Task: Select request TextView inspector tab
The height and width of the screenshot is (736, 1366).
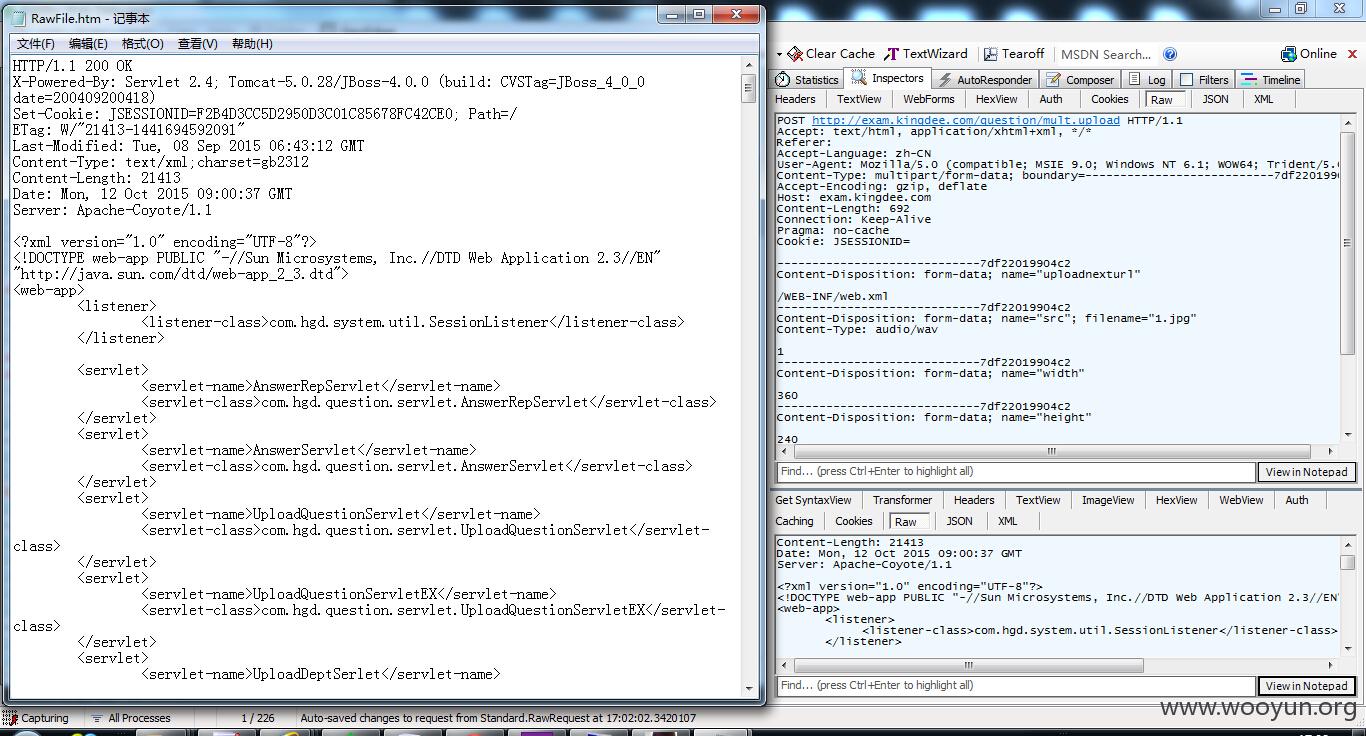Action: click(x=859, y=99)
